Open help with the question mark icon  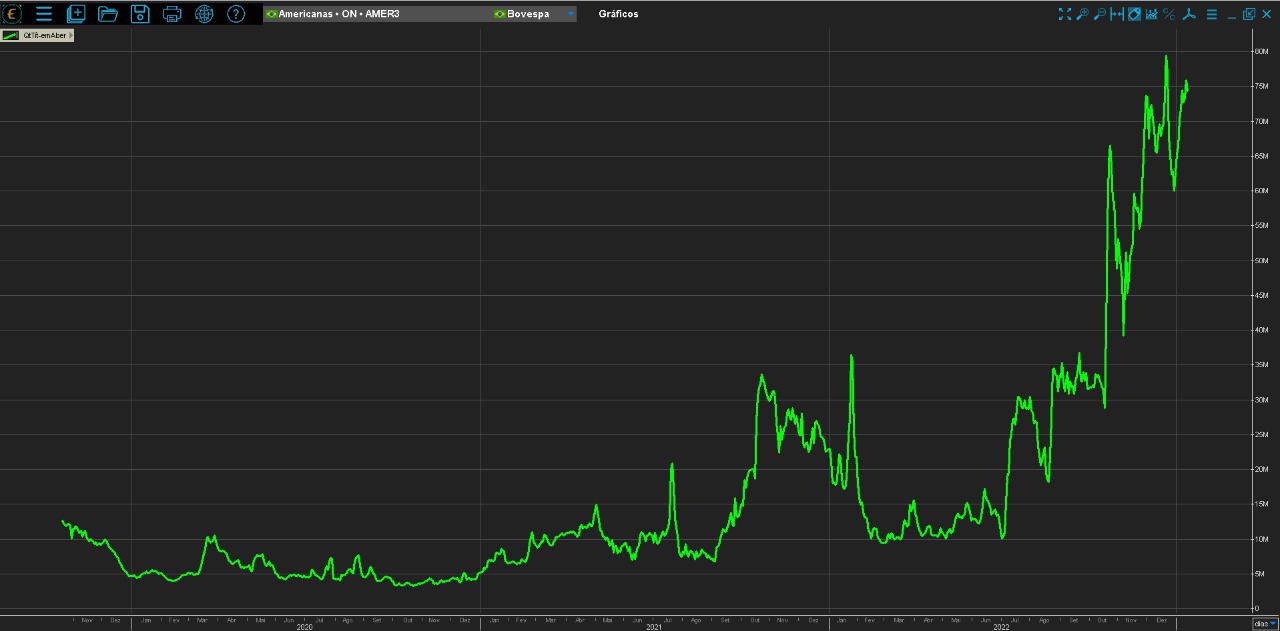coord(236,14)
